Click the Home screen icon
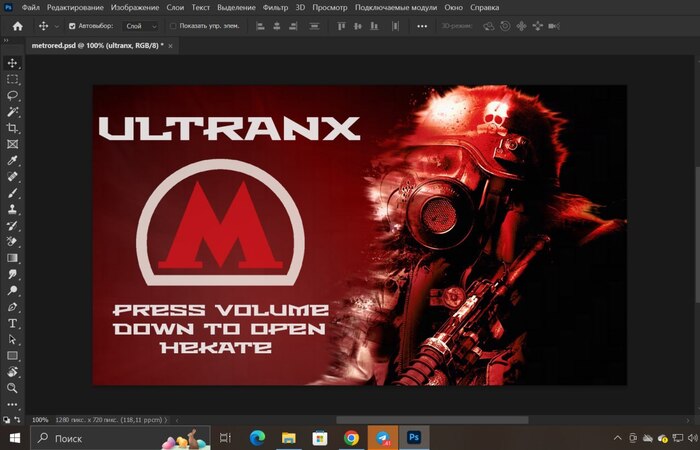Screen dimensions: 700x450 (17, 26)
